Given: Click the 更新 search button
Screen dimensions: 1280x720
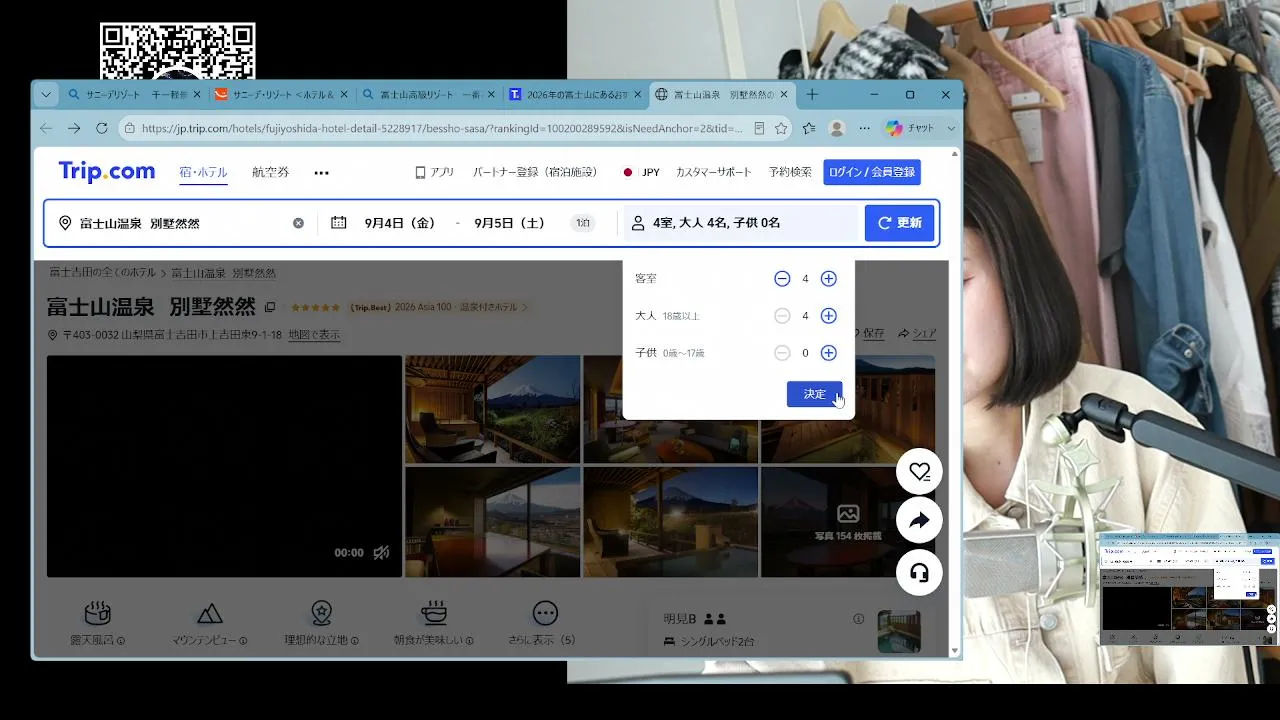Looking at the screenshot, I should point(900,223).
